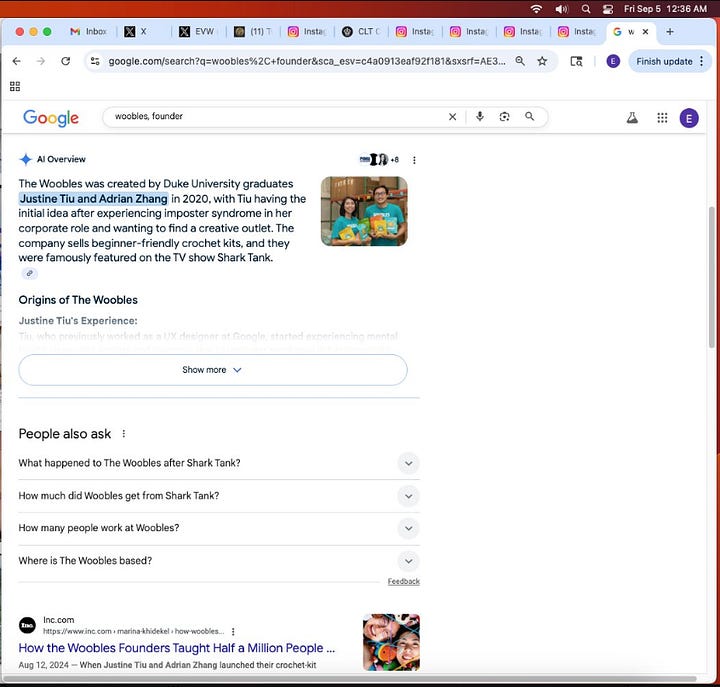Open the Chrome profile avatar in toolbar

coord(613,61)
